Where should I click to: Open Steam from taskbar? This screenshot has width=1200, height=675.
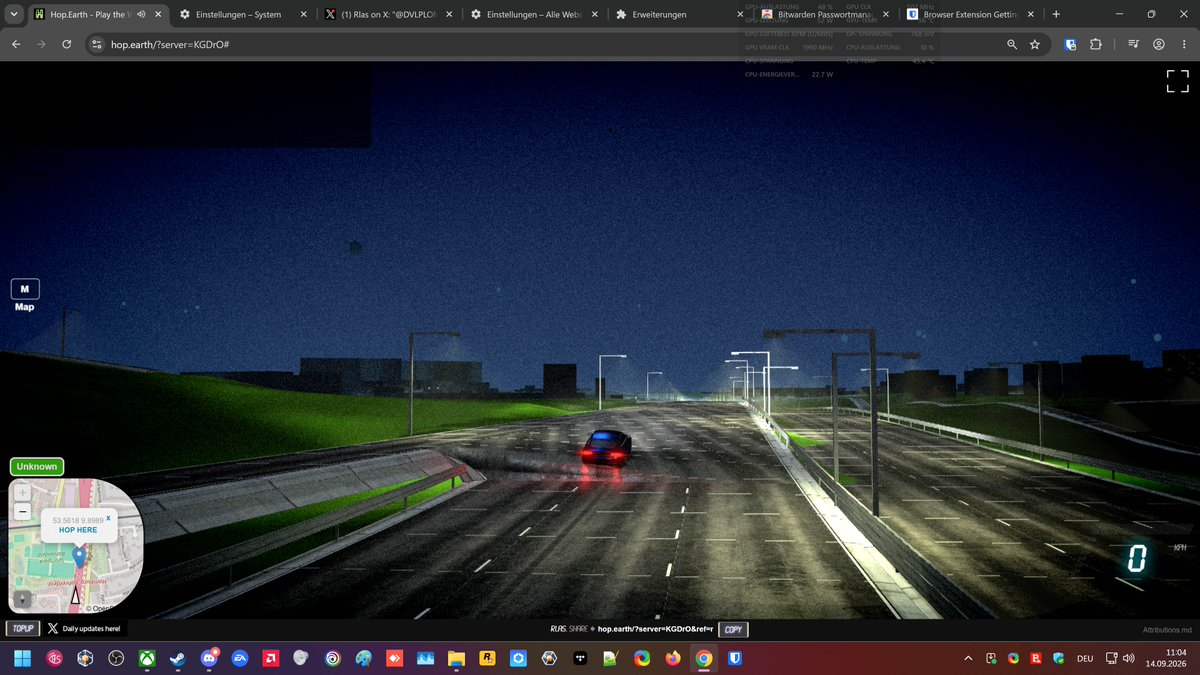(x=178, y=659)
